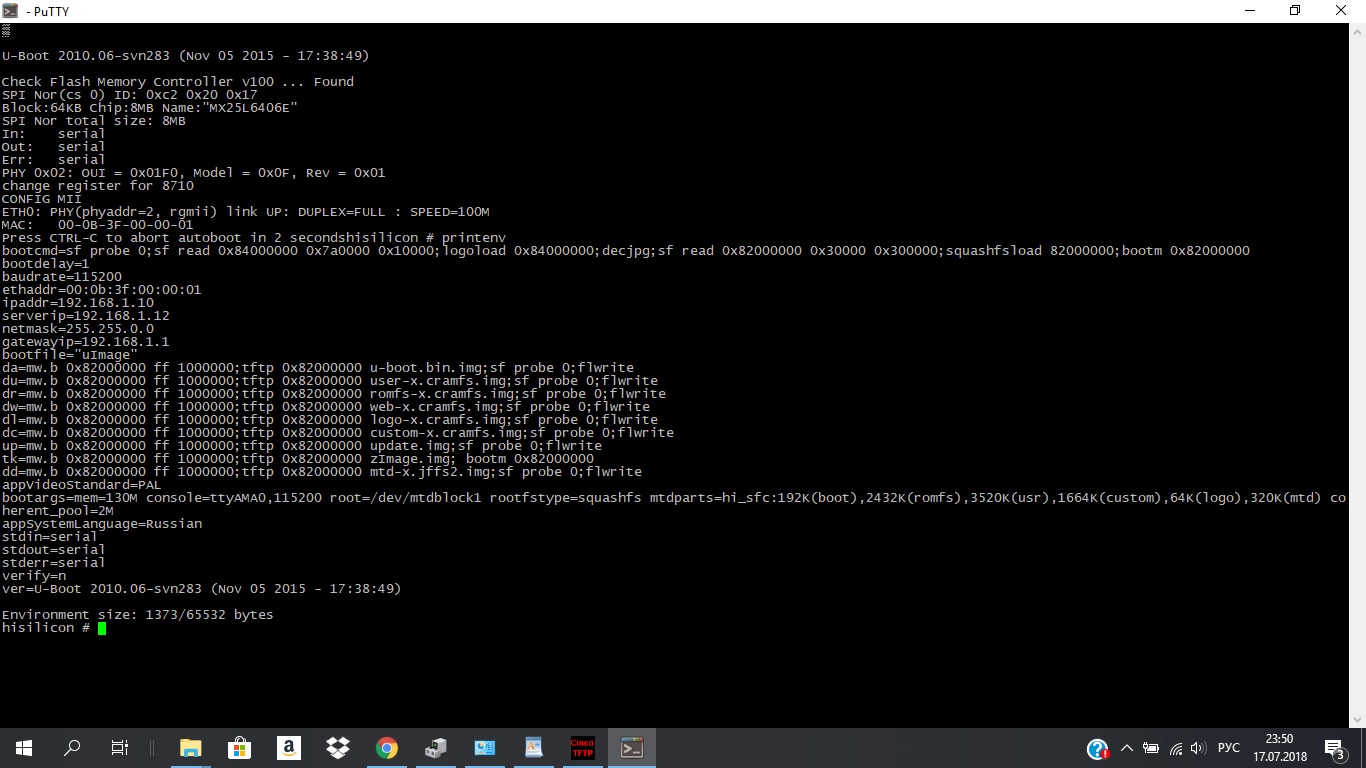Open the Amazon taskbar shortcut
Viewport: 1366px width, 768px height.
tap(288, 748)
